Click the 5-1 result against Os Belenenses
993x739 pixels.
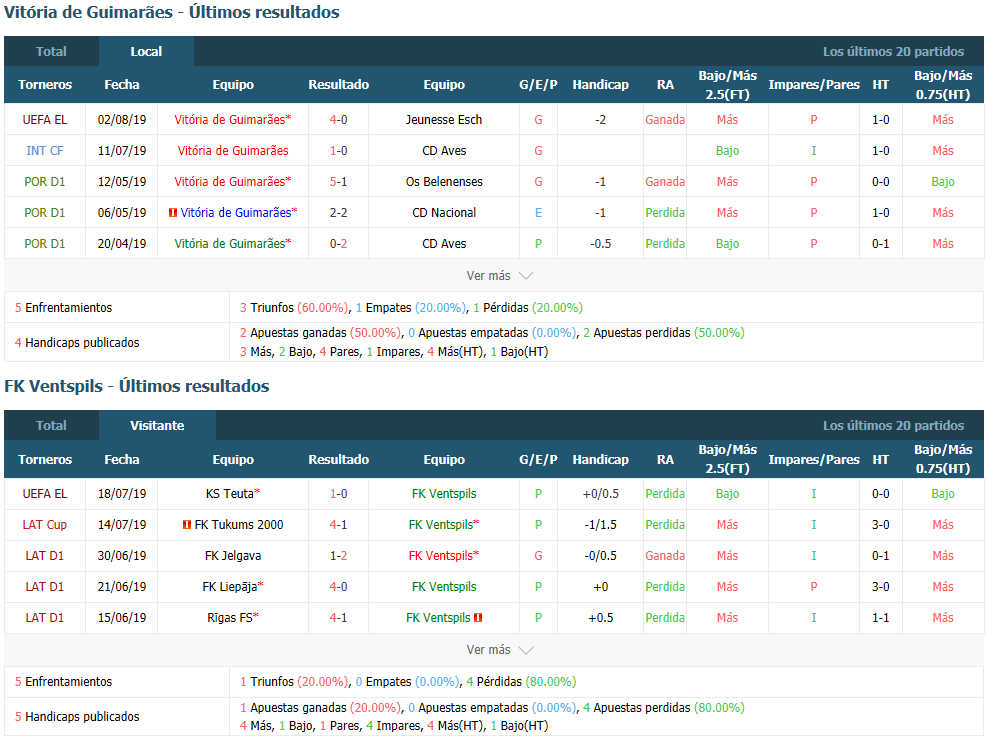pos(338,182)
